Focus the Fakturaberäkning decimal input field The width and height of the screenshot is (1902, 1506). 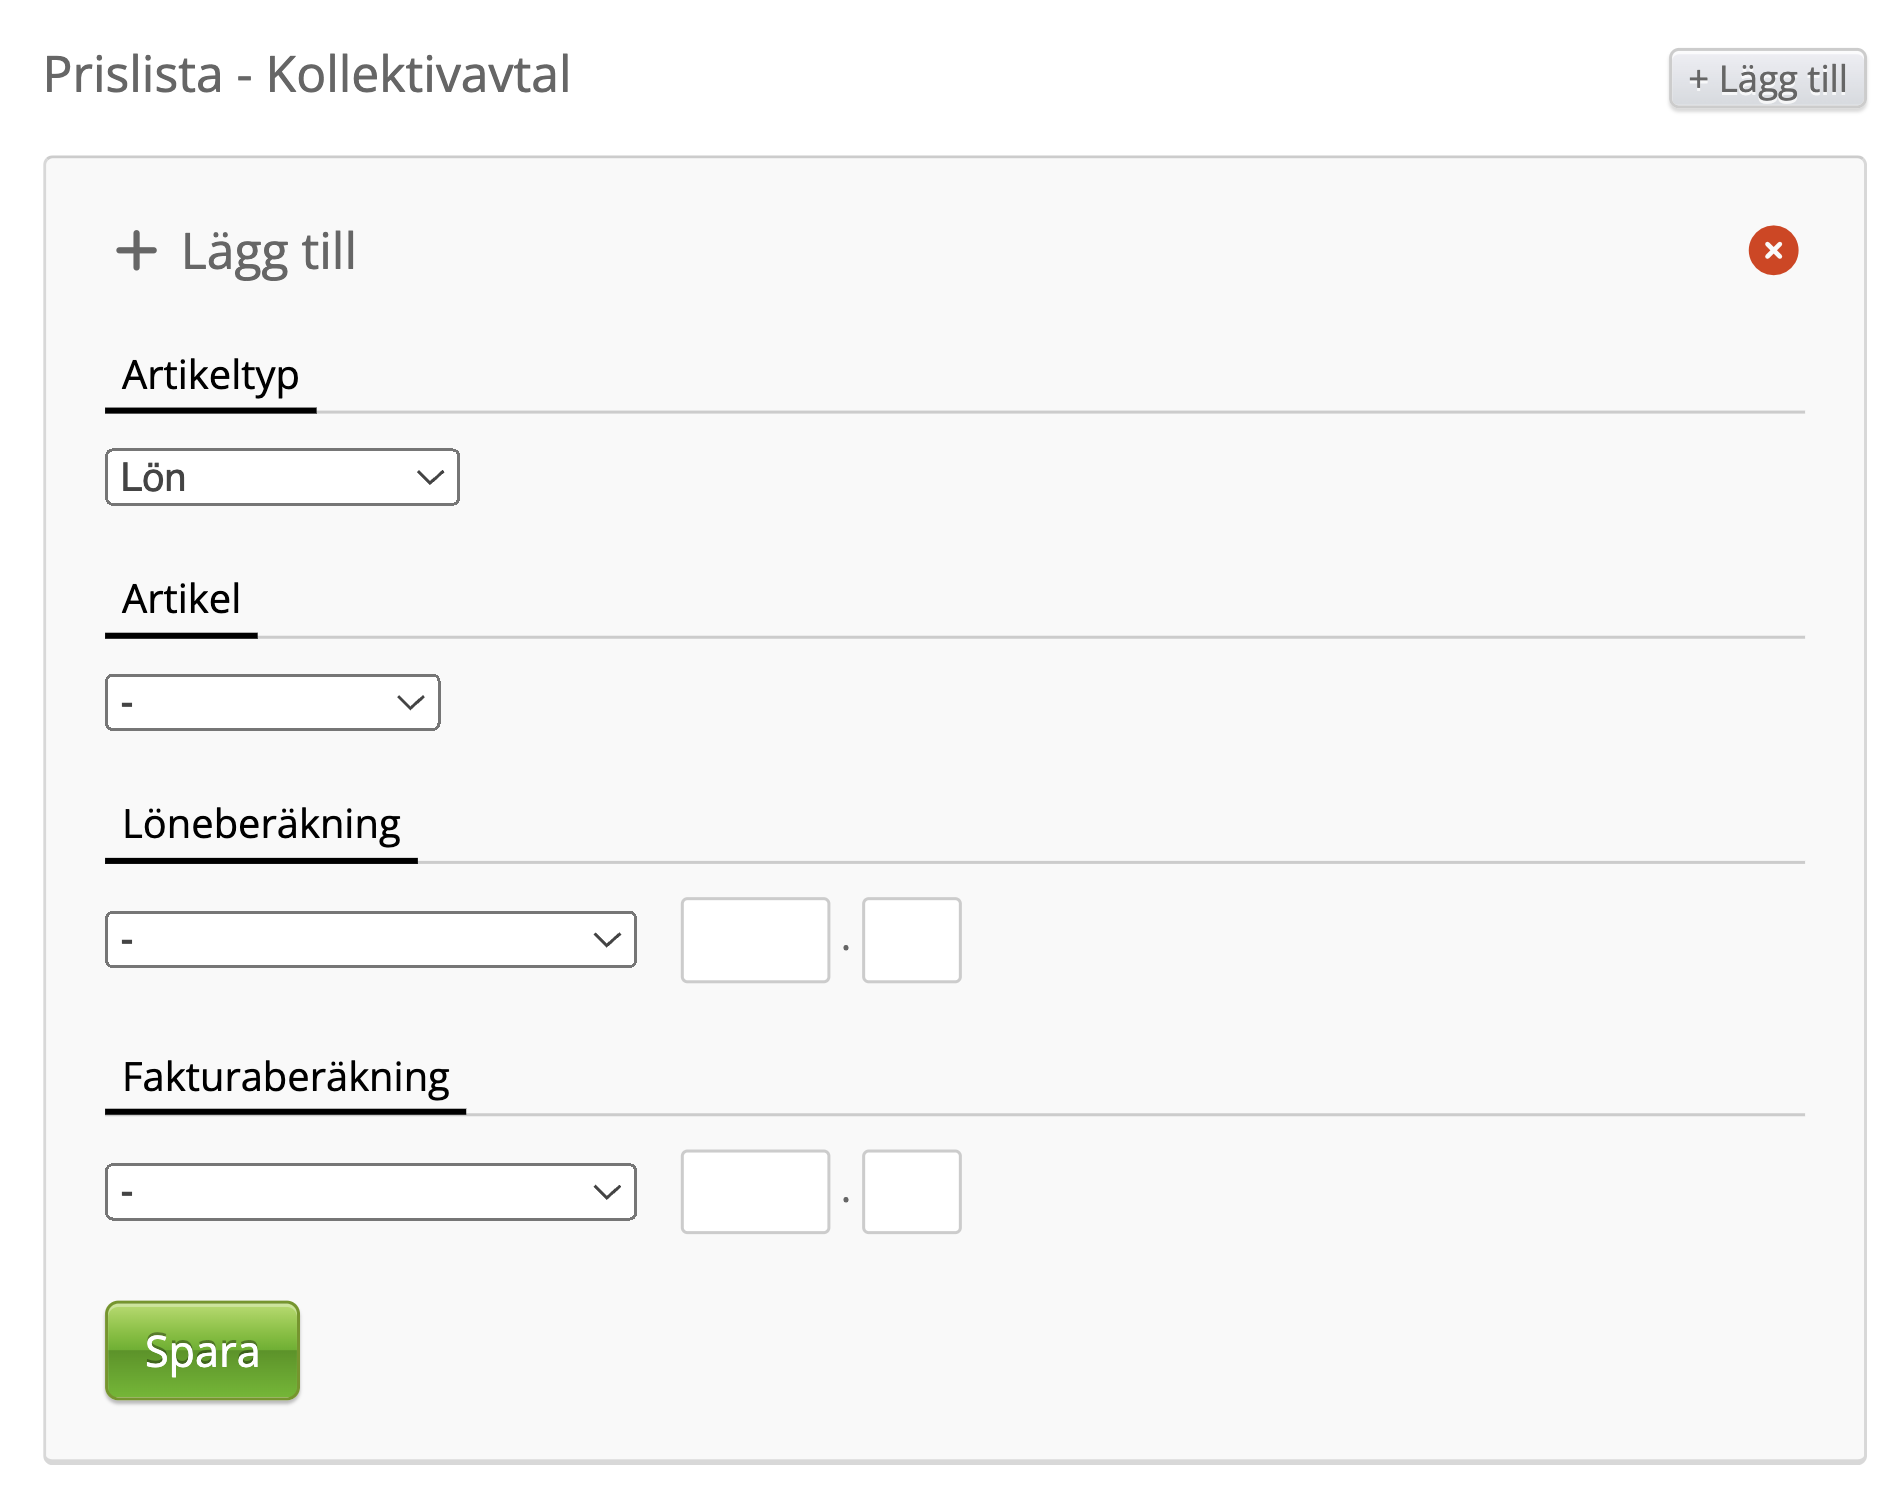click(x=911, y=1191)
